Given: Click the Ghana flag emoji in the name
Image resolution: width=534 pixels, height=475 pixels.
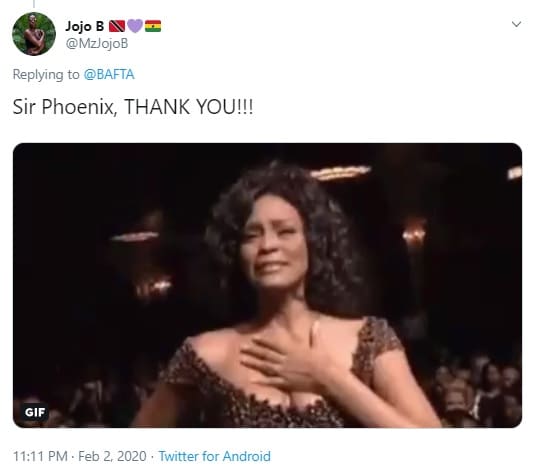Looking at the screenshot, I should (x=153, y=26).
